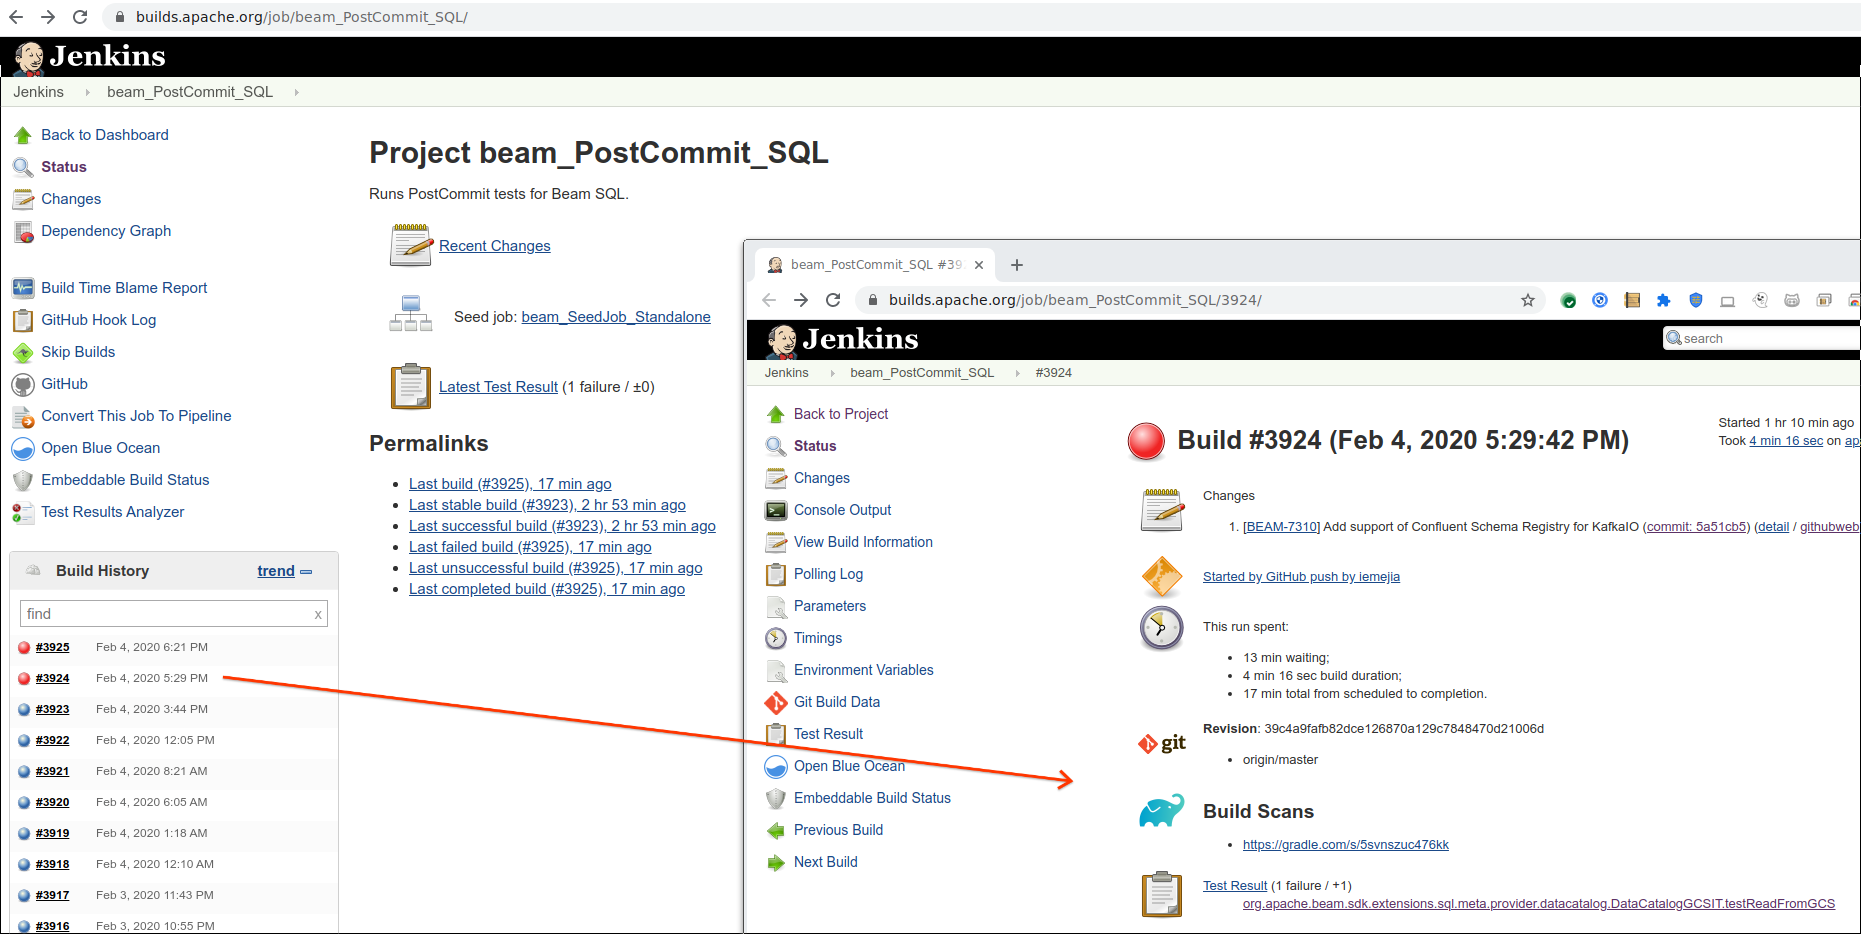Open the 4 min 16 sec duration link
Screen dimensions: 1861x936
pyautogui.click(x=1786, y=441)
